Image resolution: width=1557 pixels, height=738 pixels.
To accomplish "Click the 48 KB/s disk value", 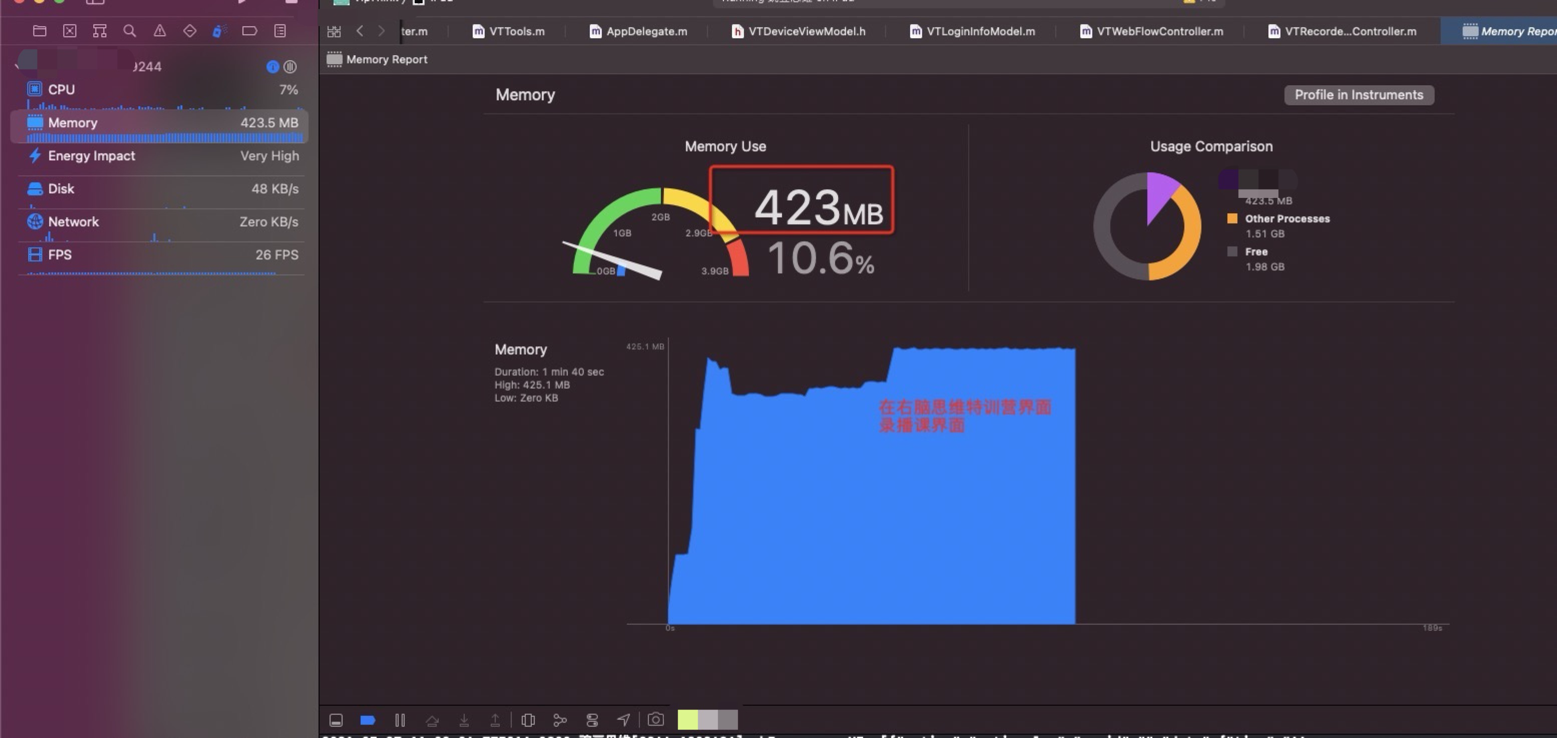I will click(x=275, y=189).
